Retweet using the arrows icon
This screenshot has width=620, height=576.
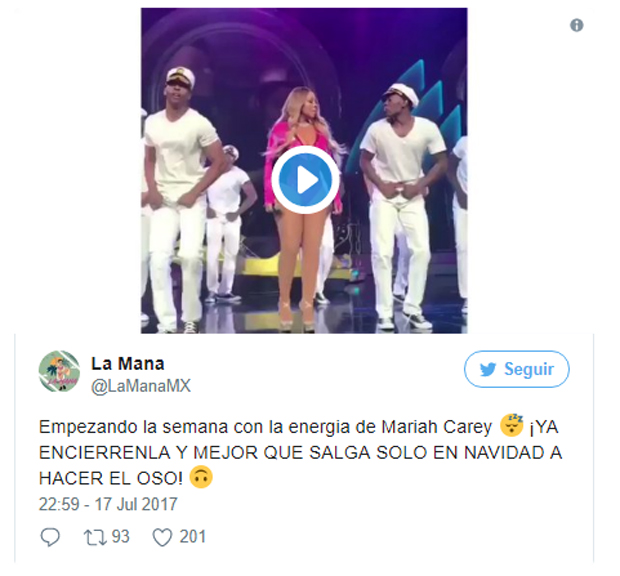coord(95,538)
